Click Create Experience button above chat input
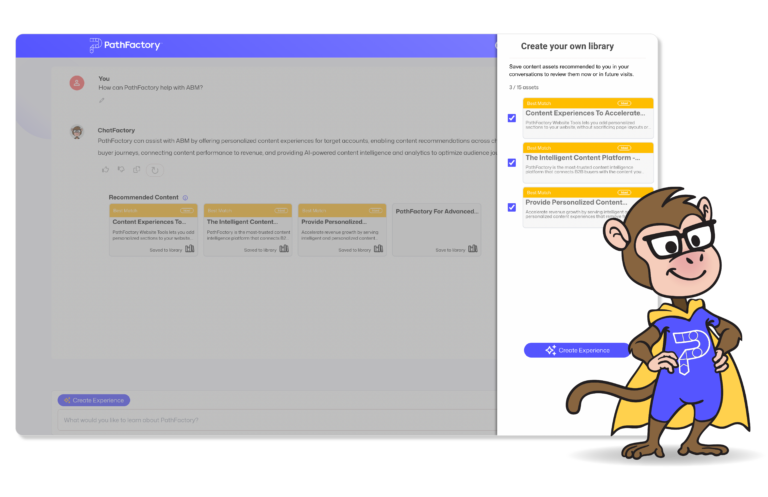This screenshot has height=497, width=768. point(94,401)
